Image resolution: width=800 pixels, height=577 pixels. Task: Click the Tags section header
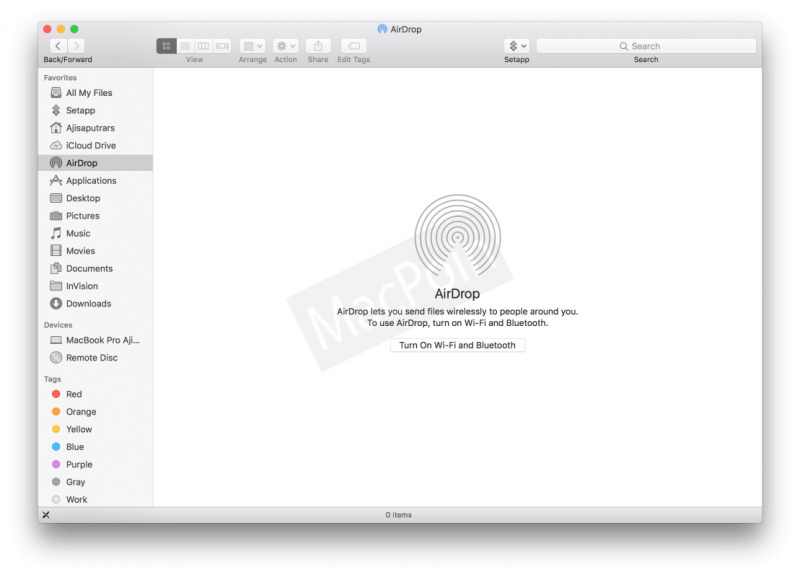(x=53, y=379)
